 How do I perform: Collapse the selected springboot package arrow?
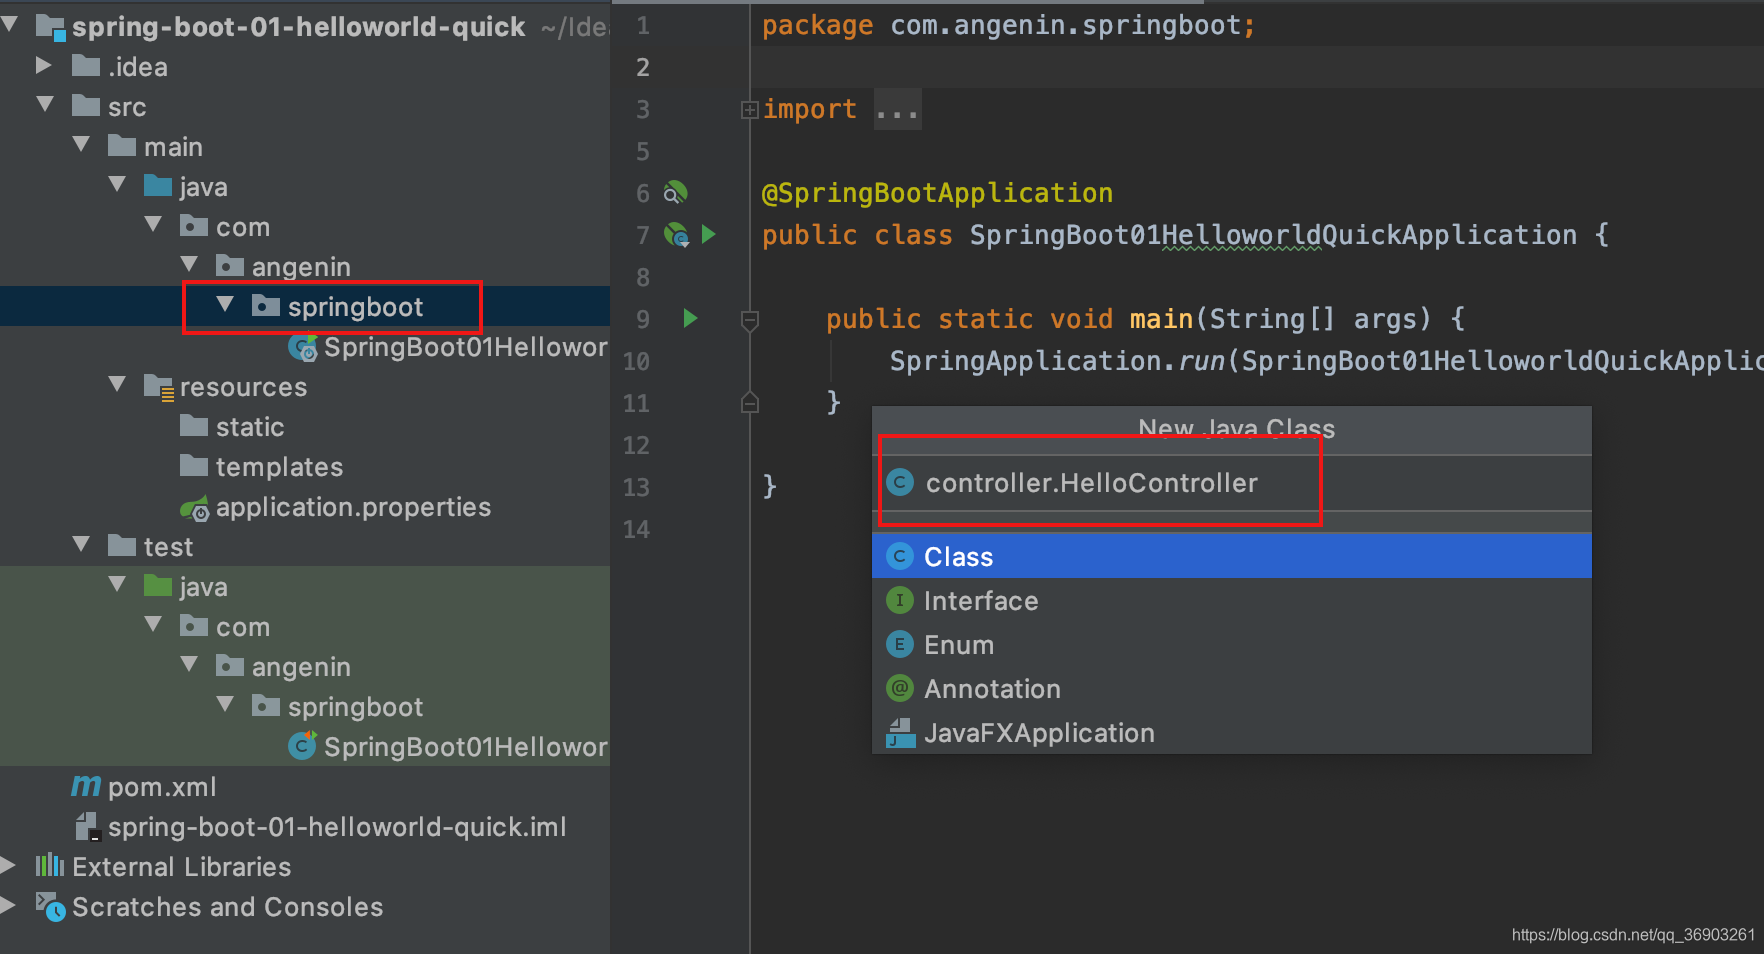tap(225, 304)
